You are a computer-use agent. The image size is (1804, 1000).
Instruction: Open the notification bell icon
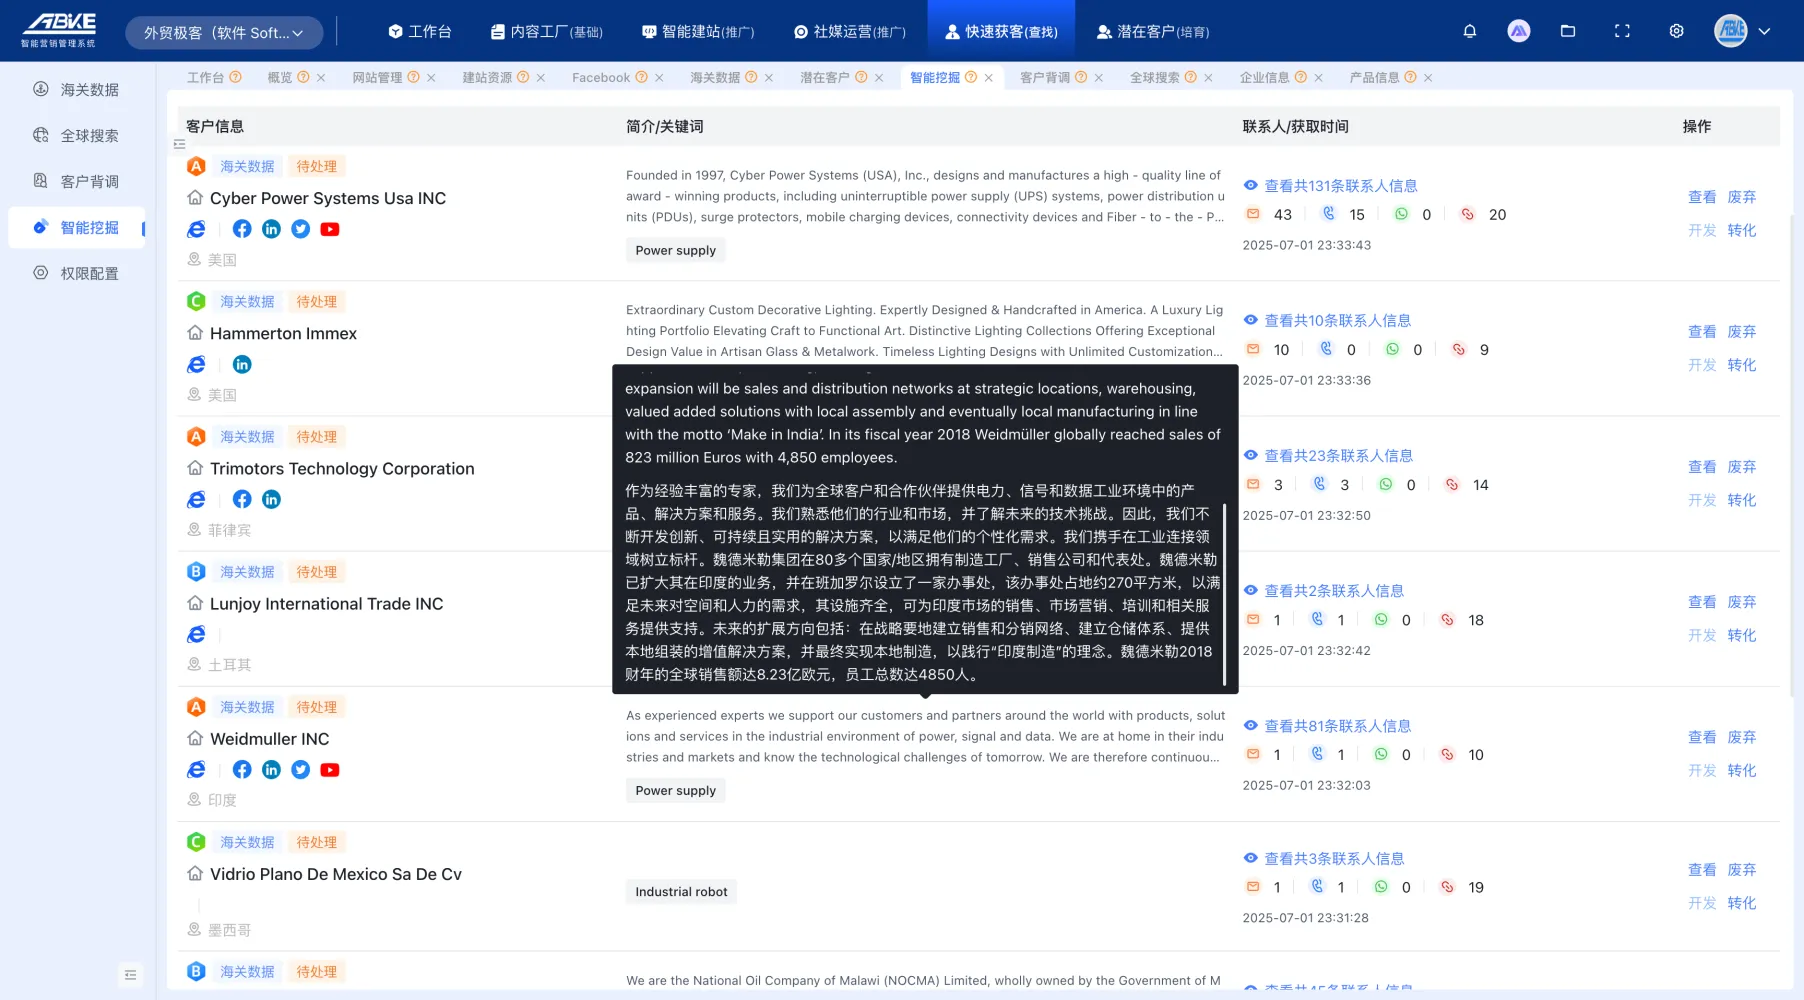[1469, 31]
